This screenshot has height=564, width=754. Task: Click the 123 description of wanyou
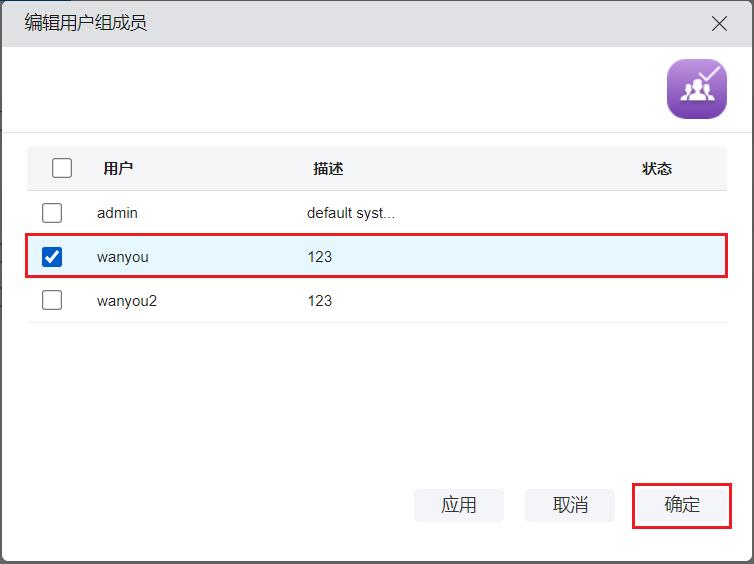tap(319, 257)
